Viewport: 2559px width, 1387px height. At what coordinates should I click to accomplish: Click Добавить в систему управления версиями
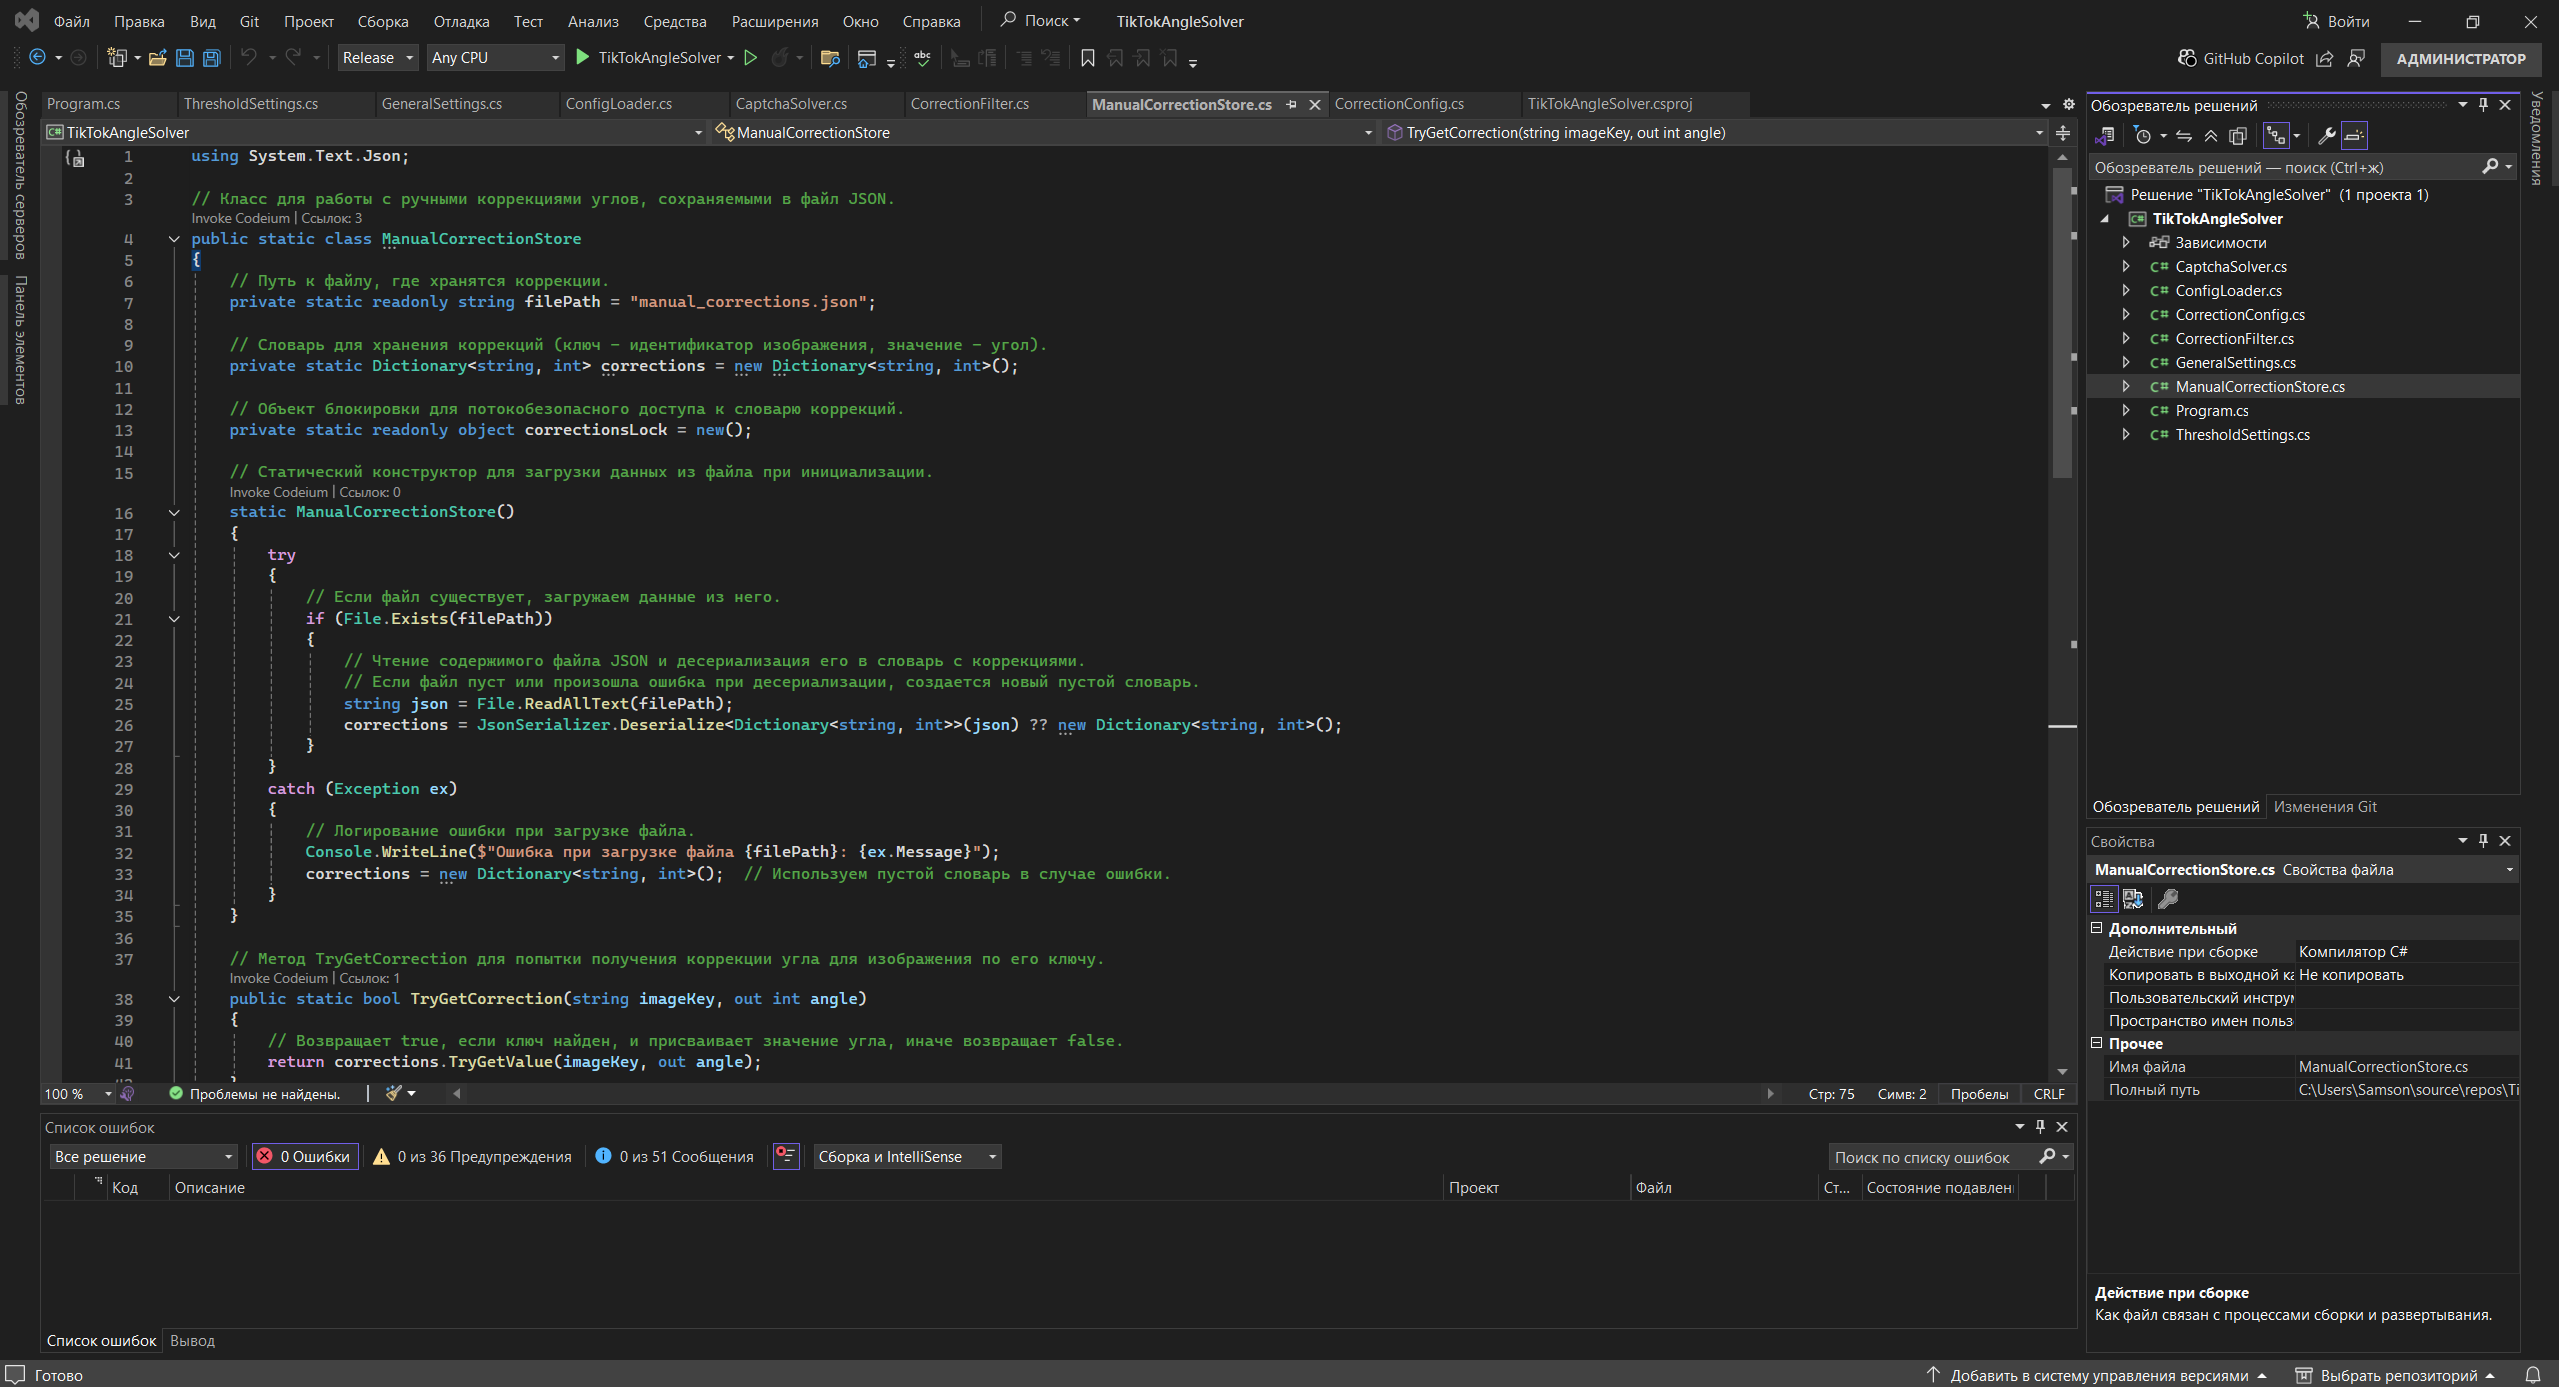[2097, 1375]
